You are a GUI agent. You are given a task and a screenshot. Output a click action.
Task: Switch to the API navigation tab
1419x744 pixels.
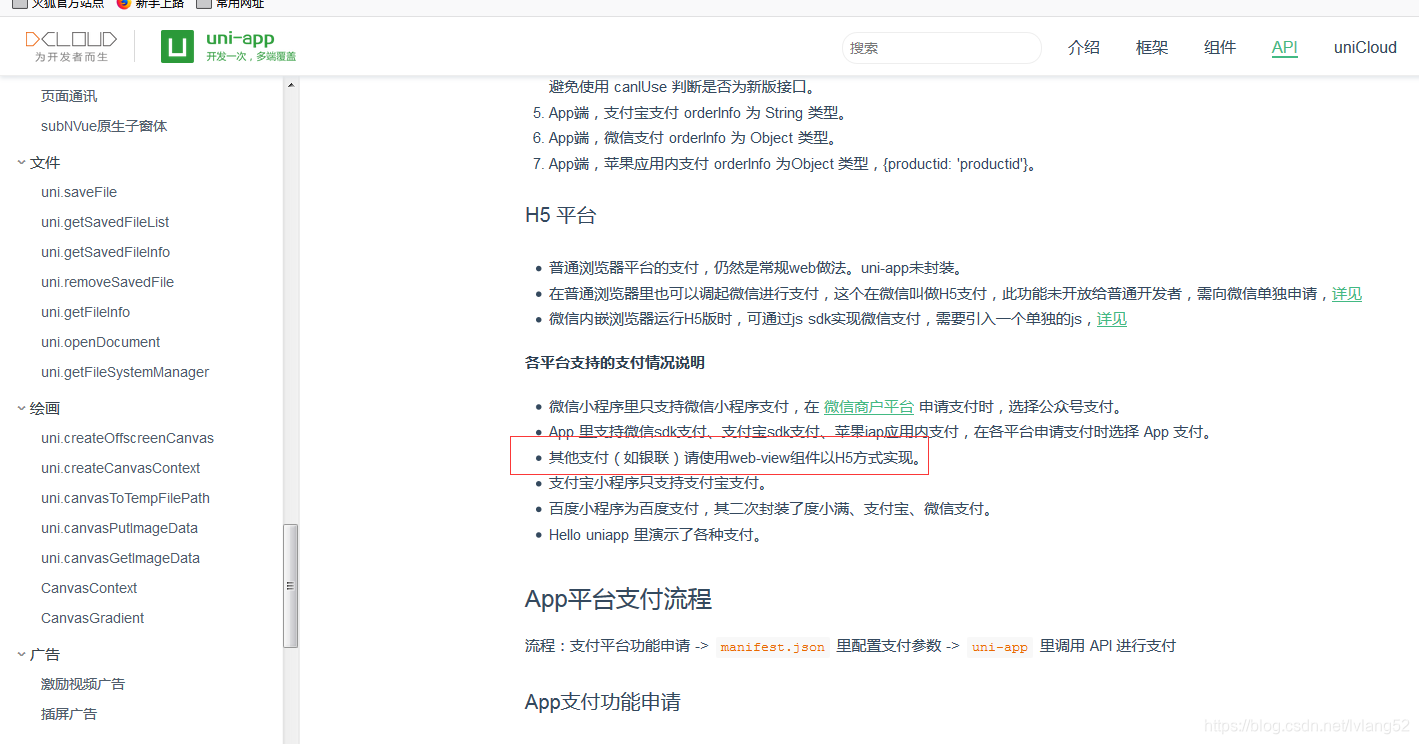[x=1284, y=47]
